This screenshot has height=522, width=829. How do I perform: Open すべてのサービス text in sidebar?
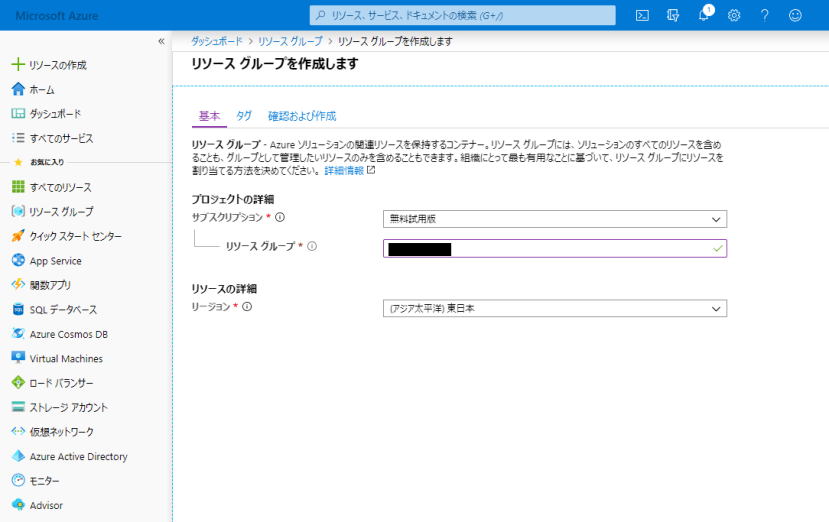tap(61, 139)
